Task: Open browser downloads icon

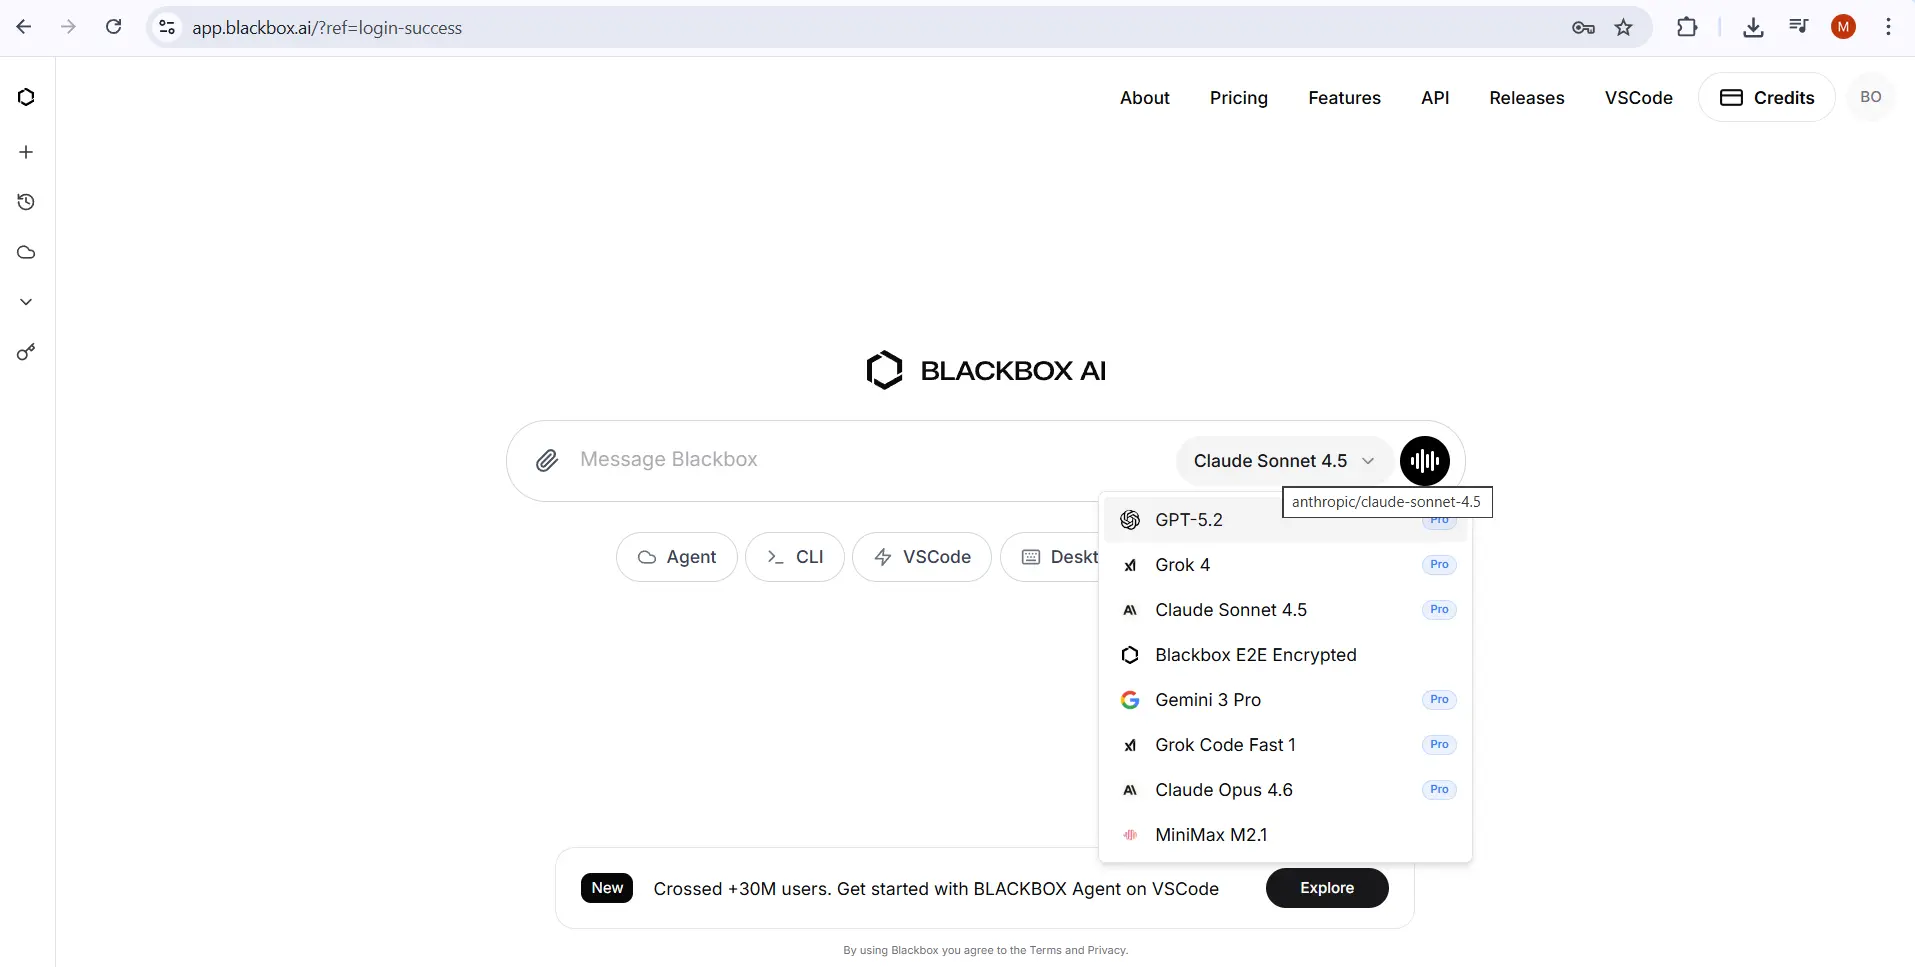Action: click(1753, 28)
